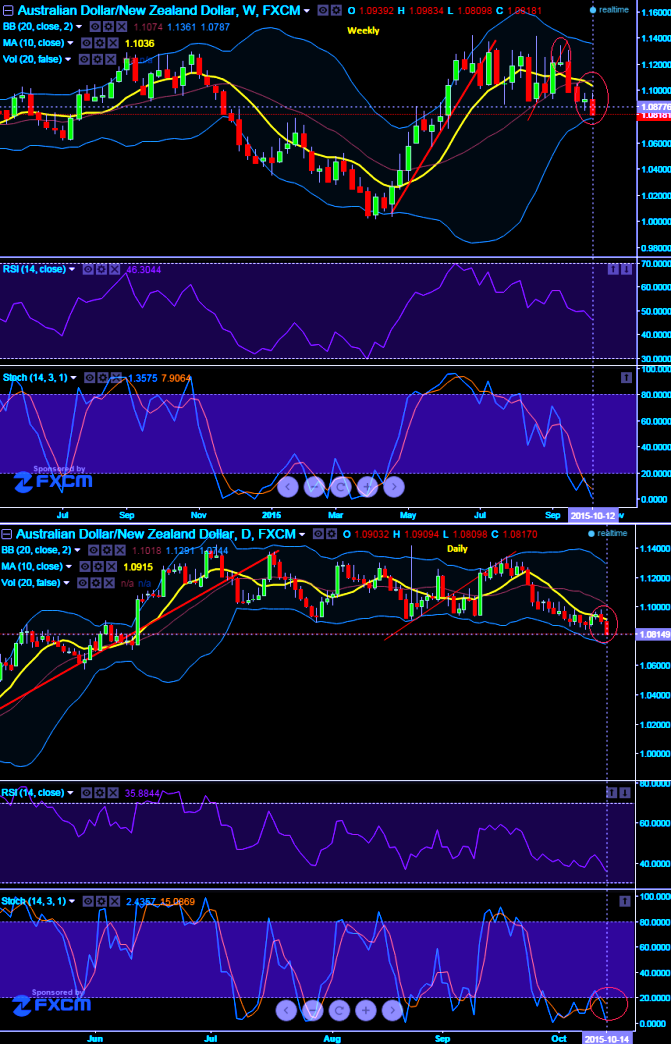Click the 1.08149 price label on daily axis
671x1044 pixels.
coord(652,635)
